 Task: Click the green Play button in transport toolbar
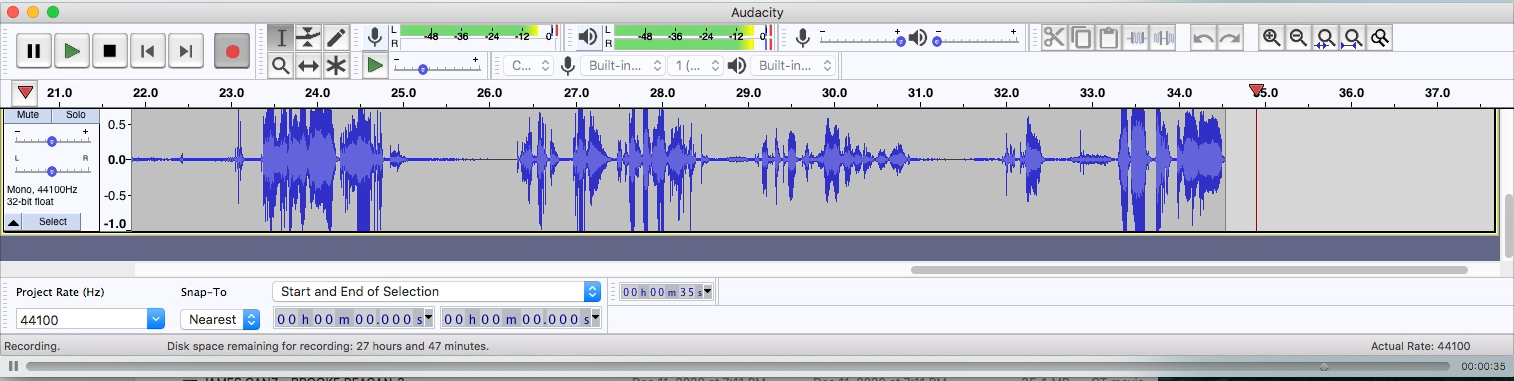click(x=72, y=51)
